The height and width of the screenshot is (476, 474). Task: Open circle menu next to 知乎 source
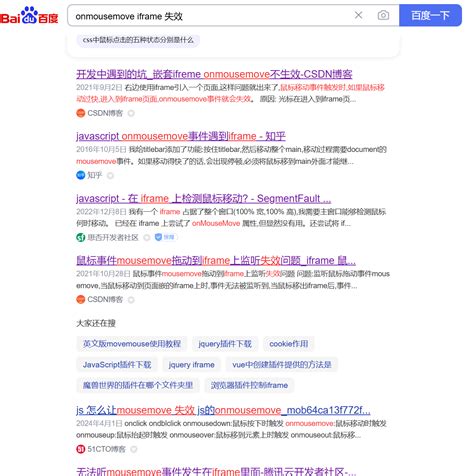click(x=110, y=175)
